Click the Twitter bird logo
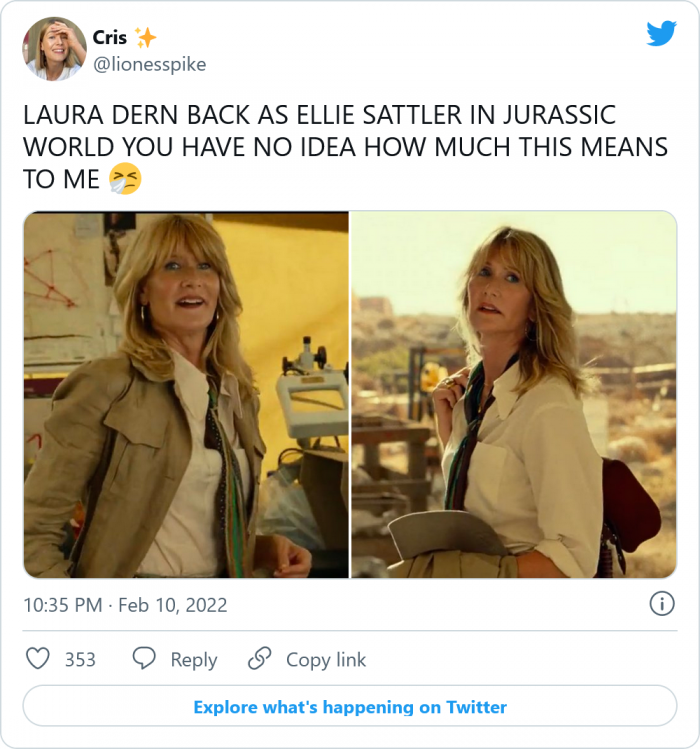Viewport: 700px width, 749px height. [661, 34]
